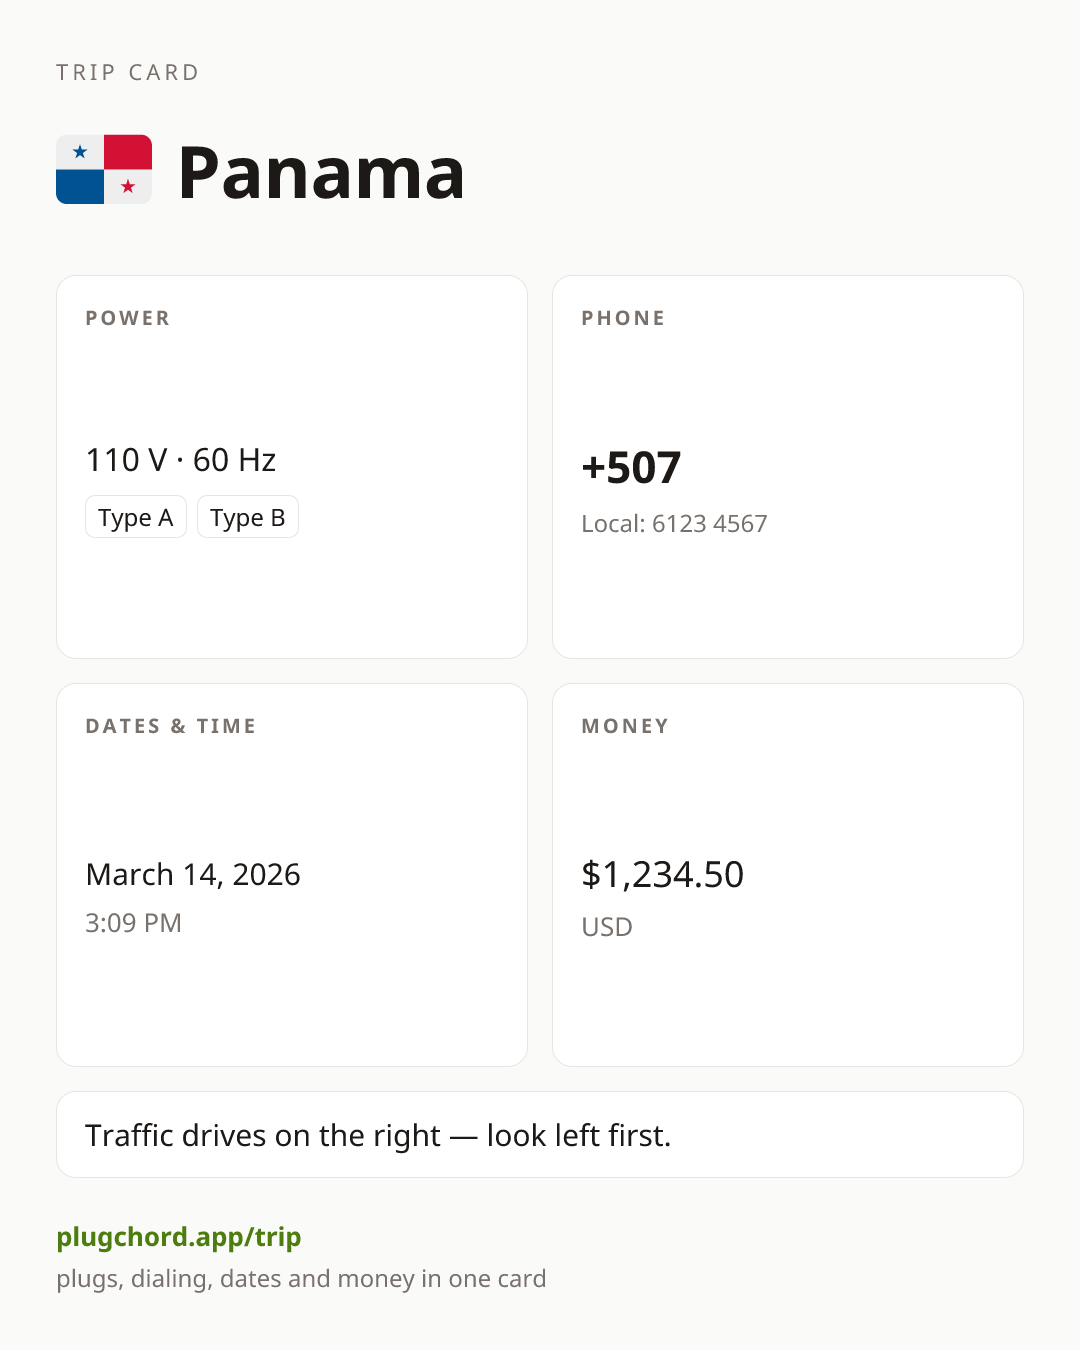Select the Type B plug chip
Image resolution: width=1080 pixels, height=1350 pixels.
(248, 517)
